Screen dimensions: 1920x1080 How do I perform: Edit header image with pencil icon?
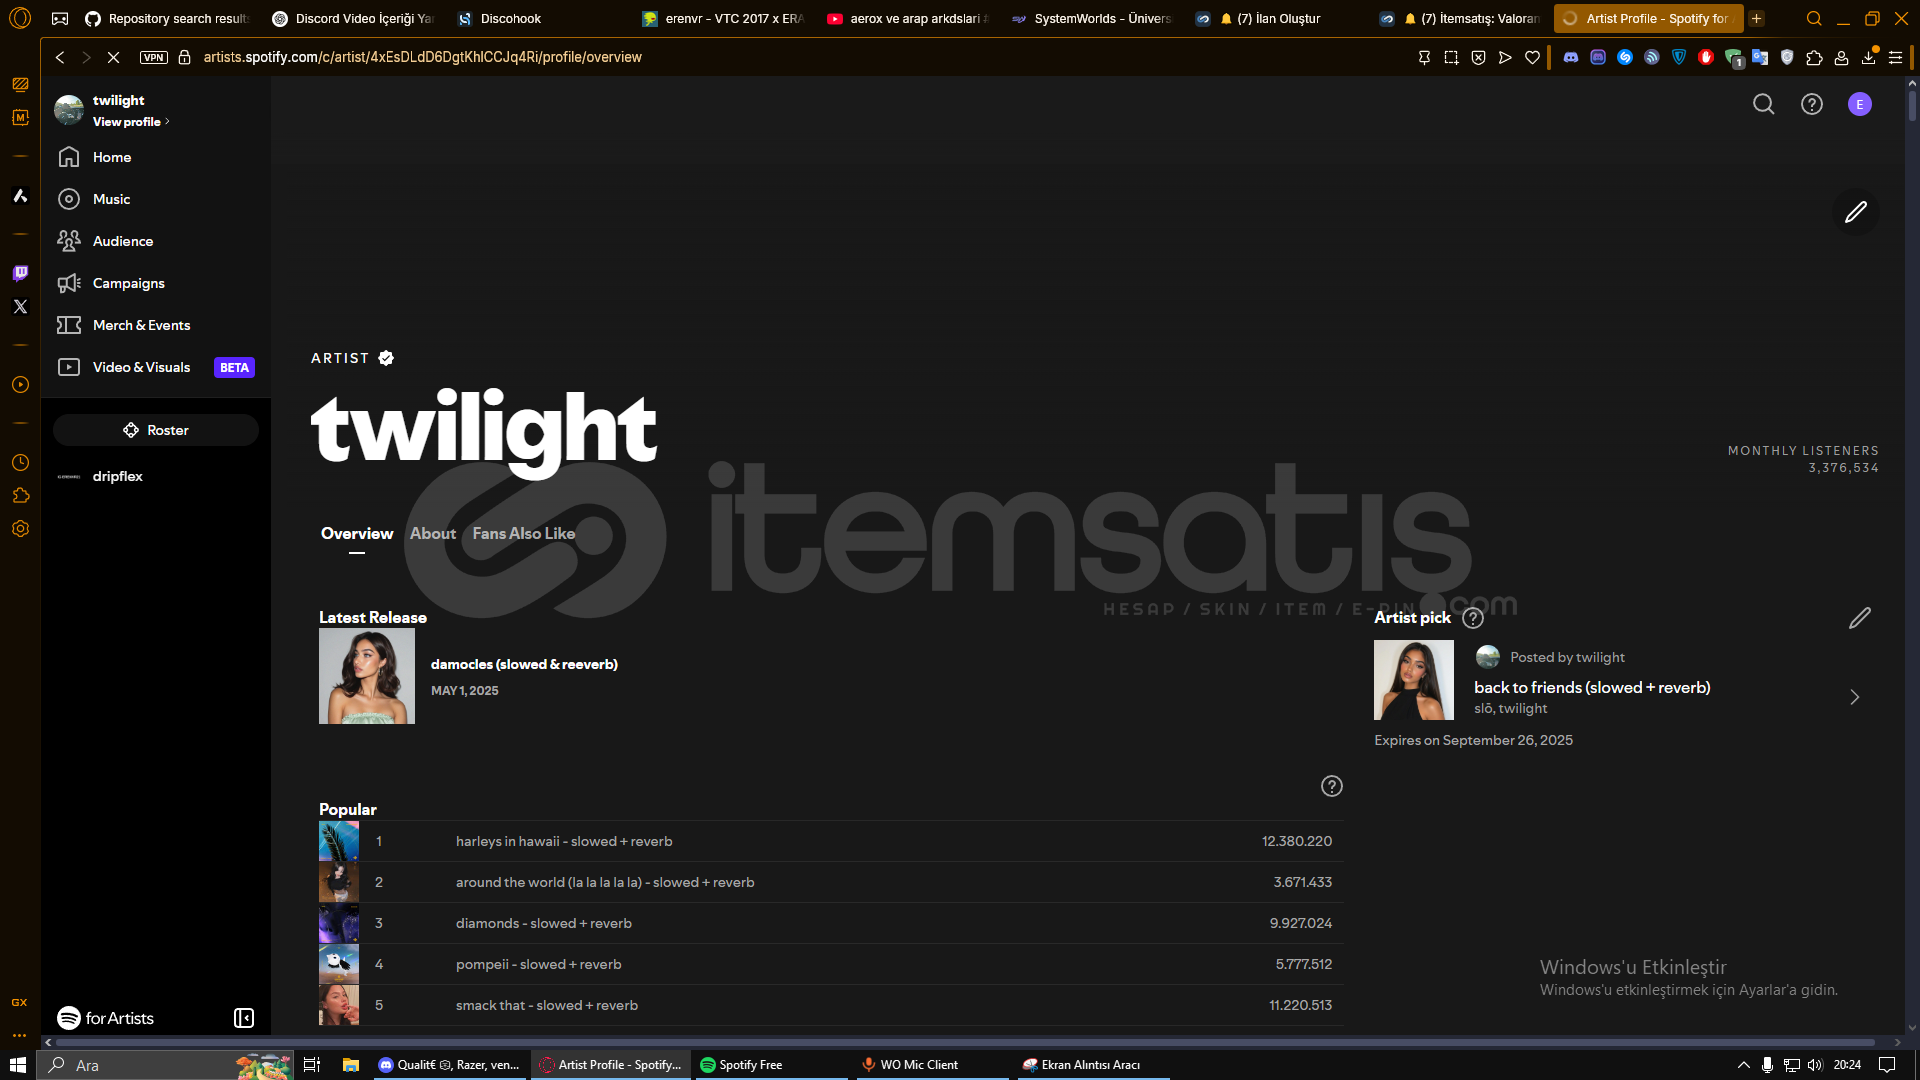coord(1855,212)
